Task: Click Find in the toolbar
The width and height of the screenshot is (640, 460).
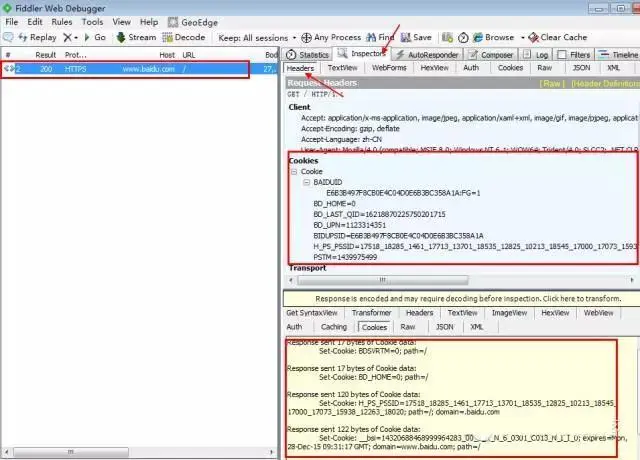Action: pos(380,38)
